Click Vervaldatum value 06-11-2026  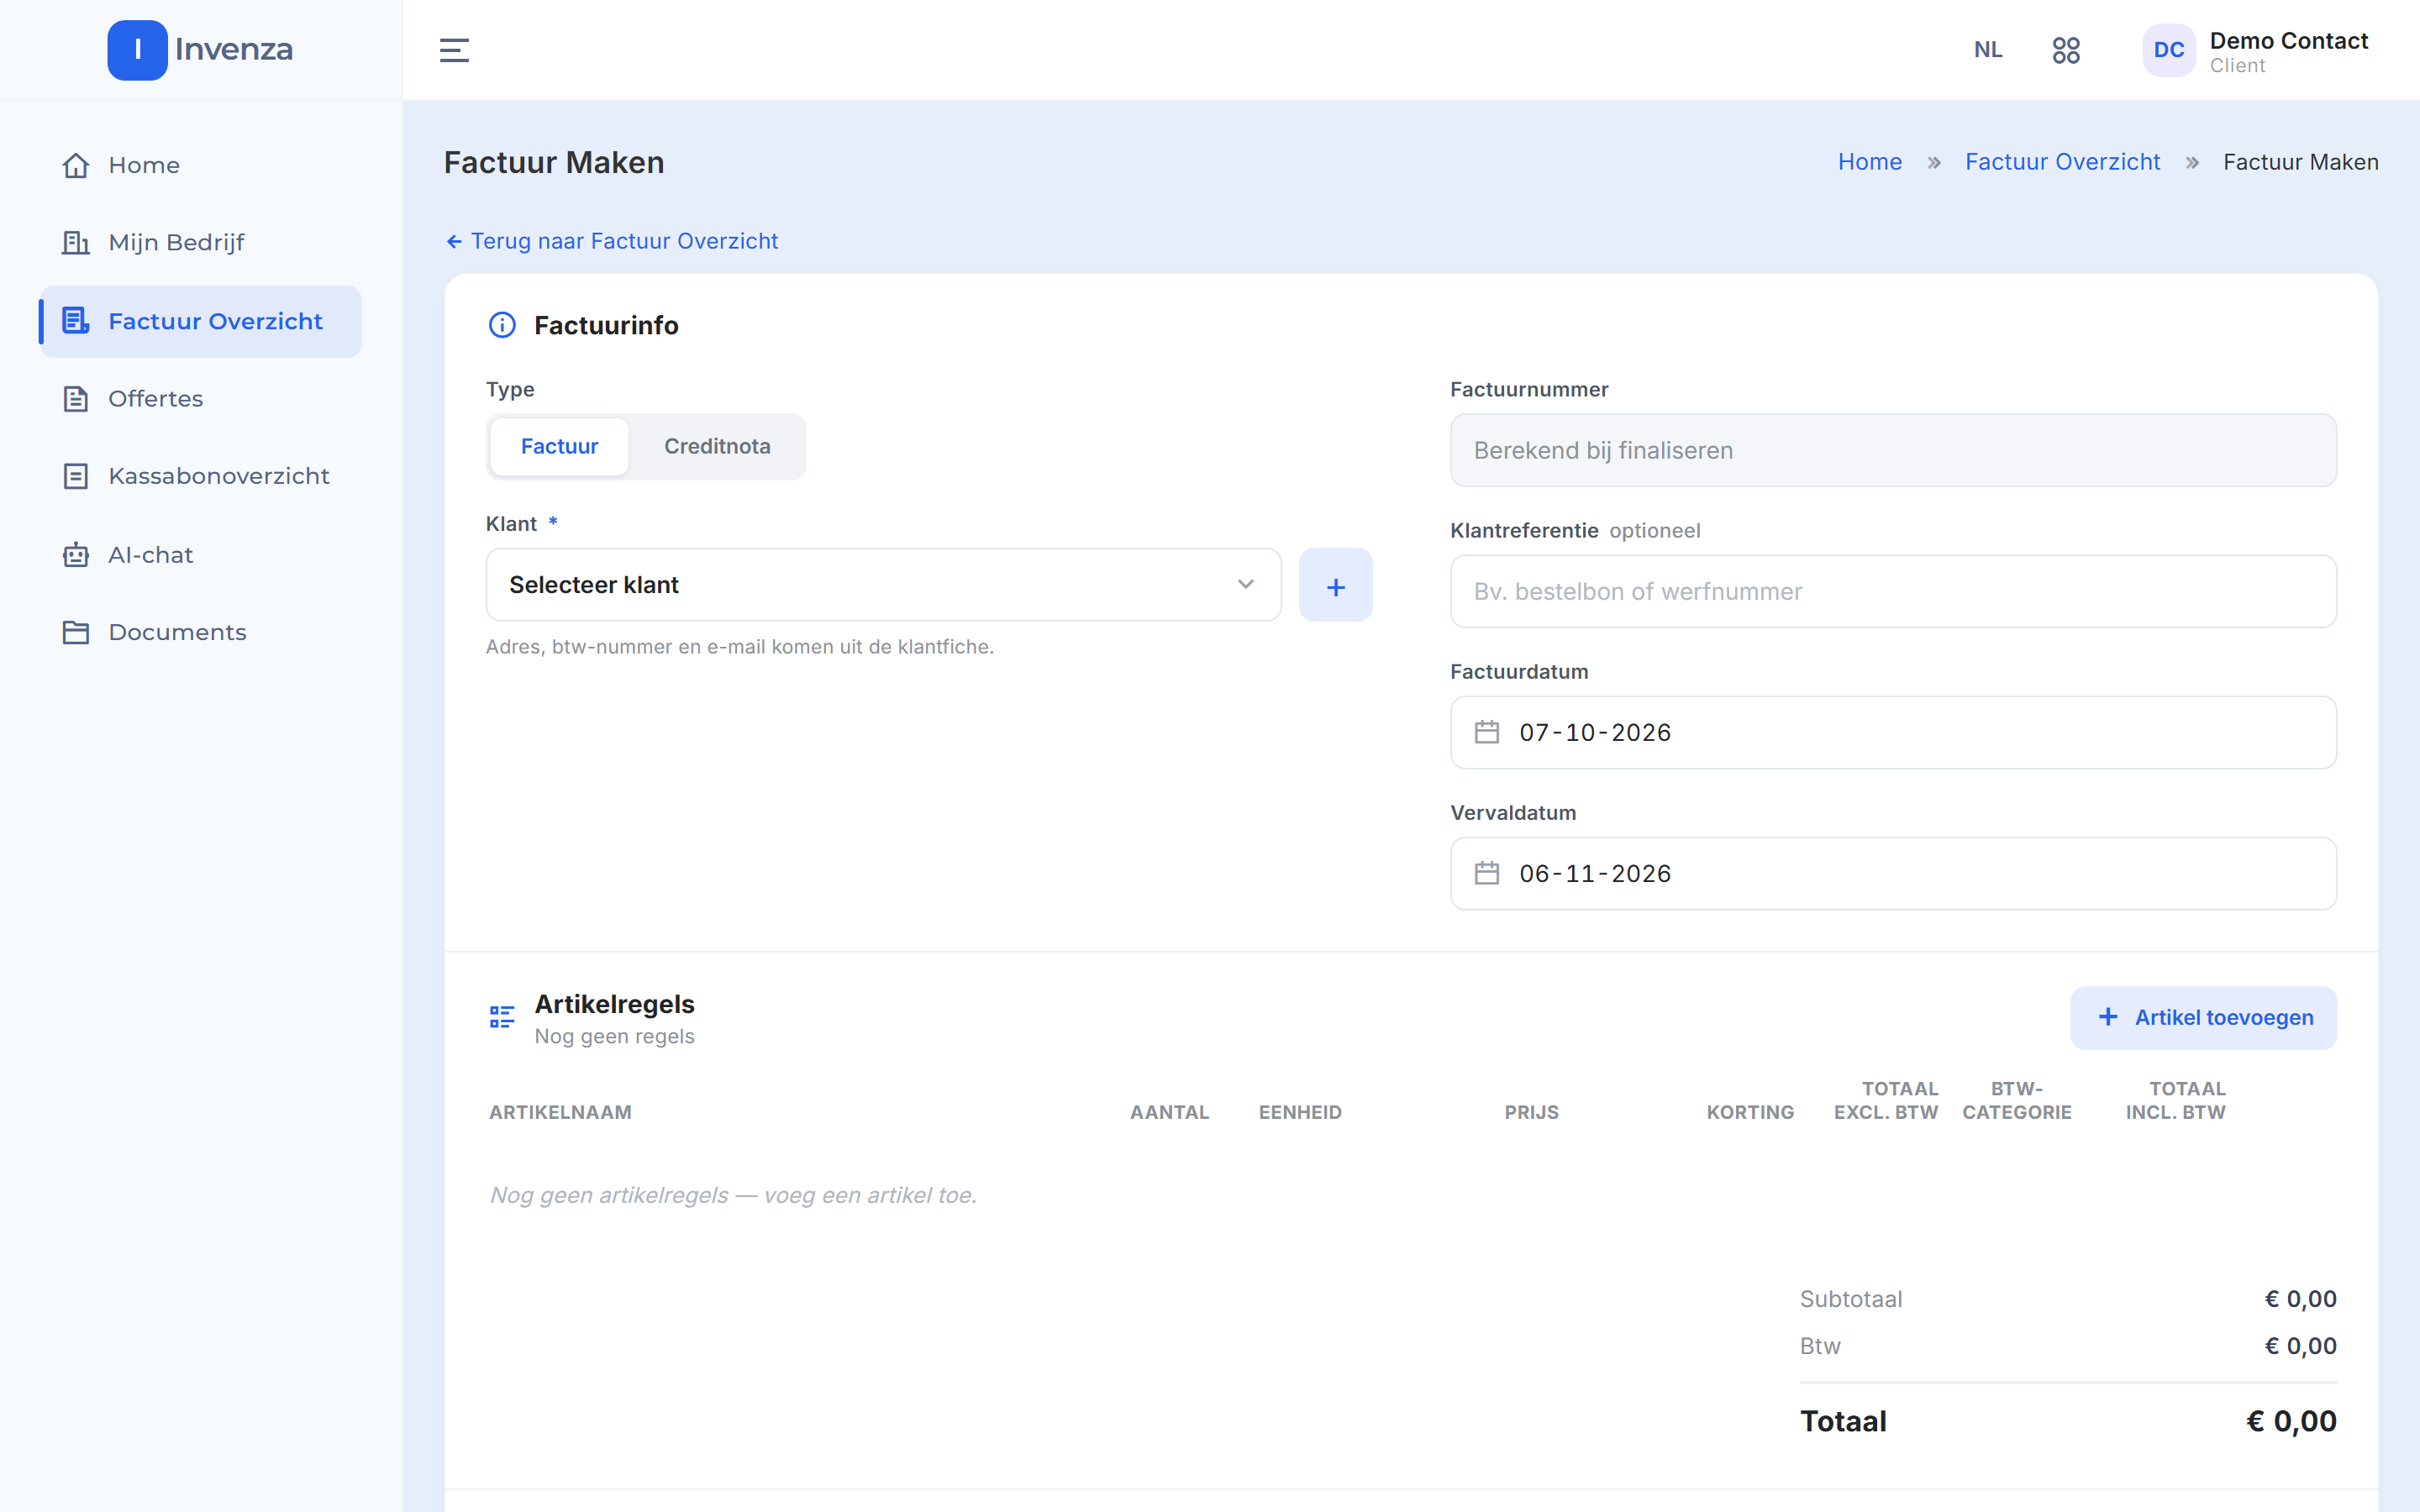click(x=1595, y=873)
